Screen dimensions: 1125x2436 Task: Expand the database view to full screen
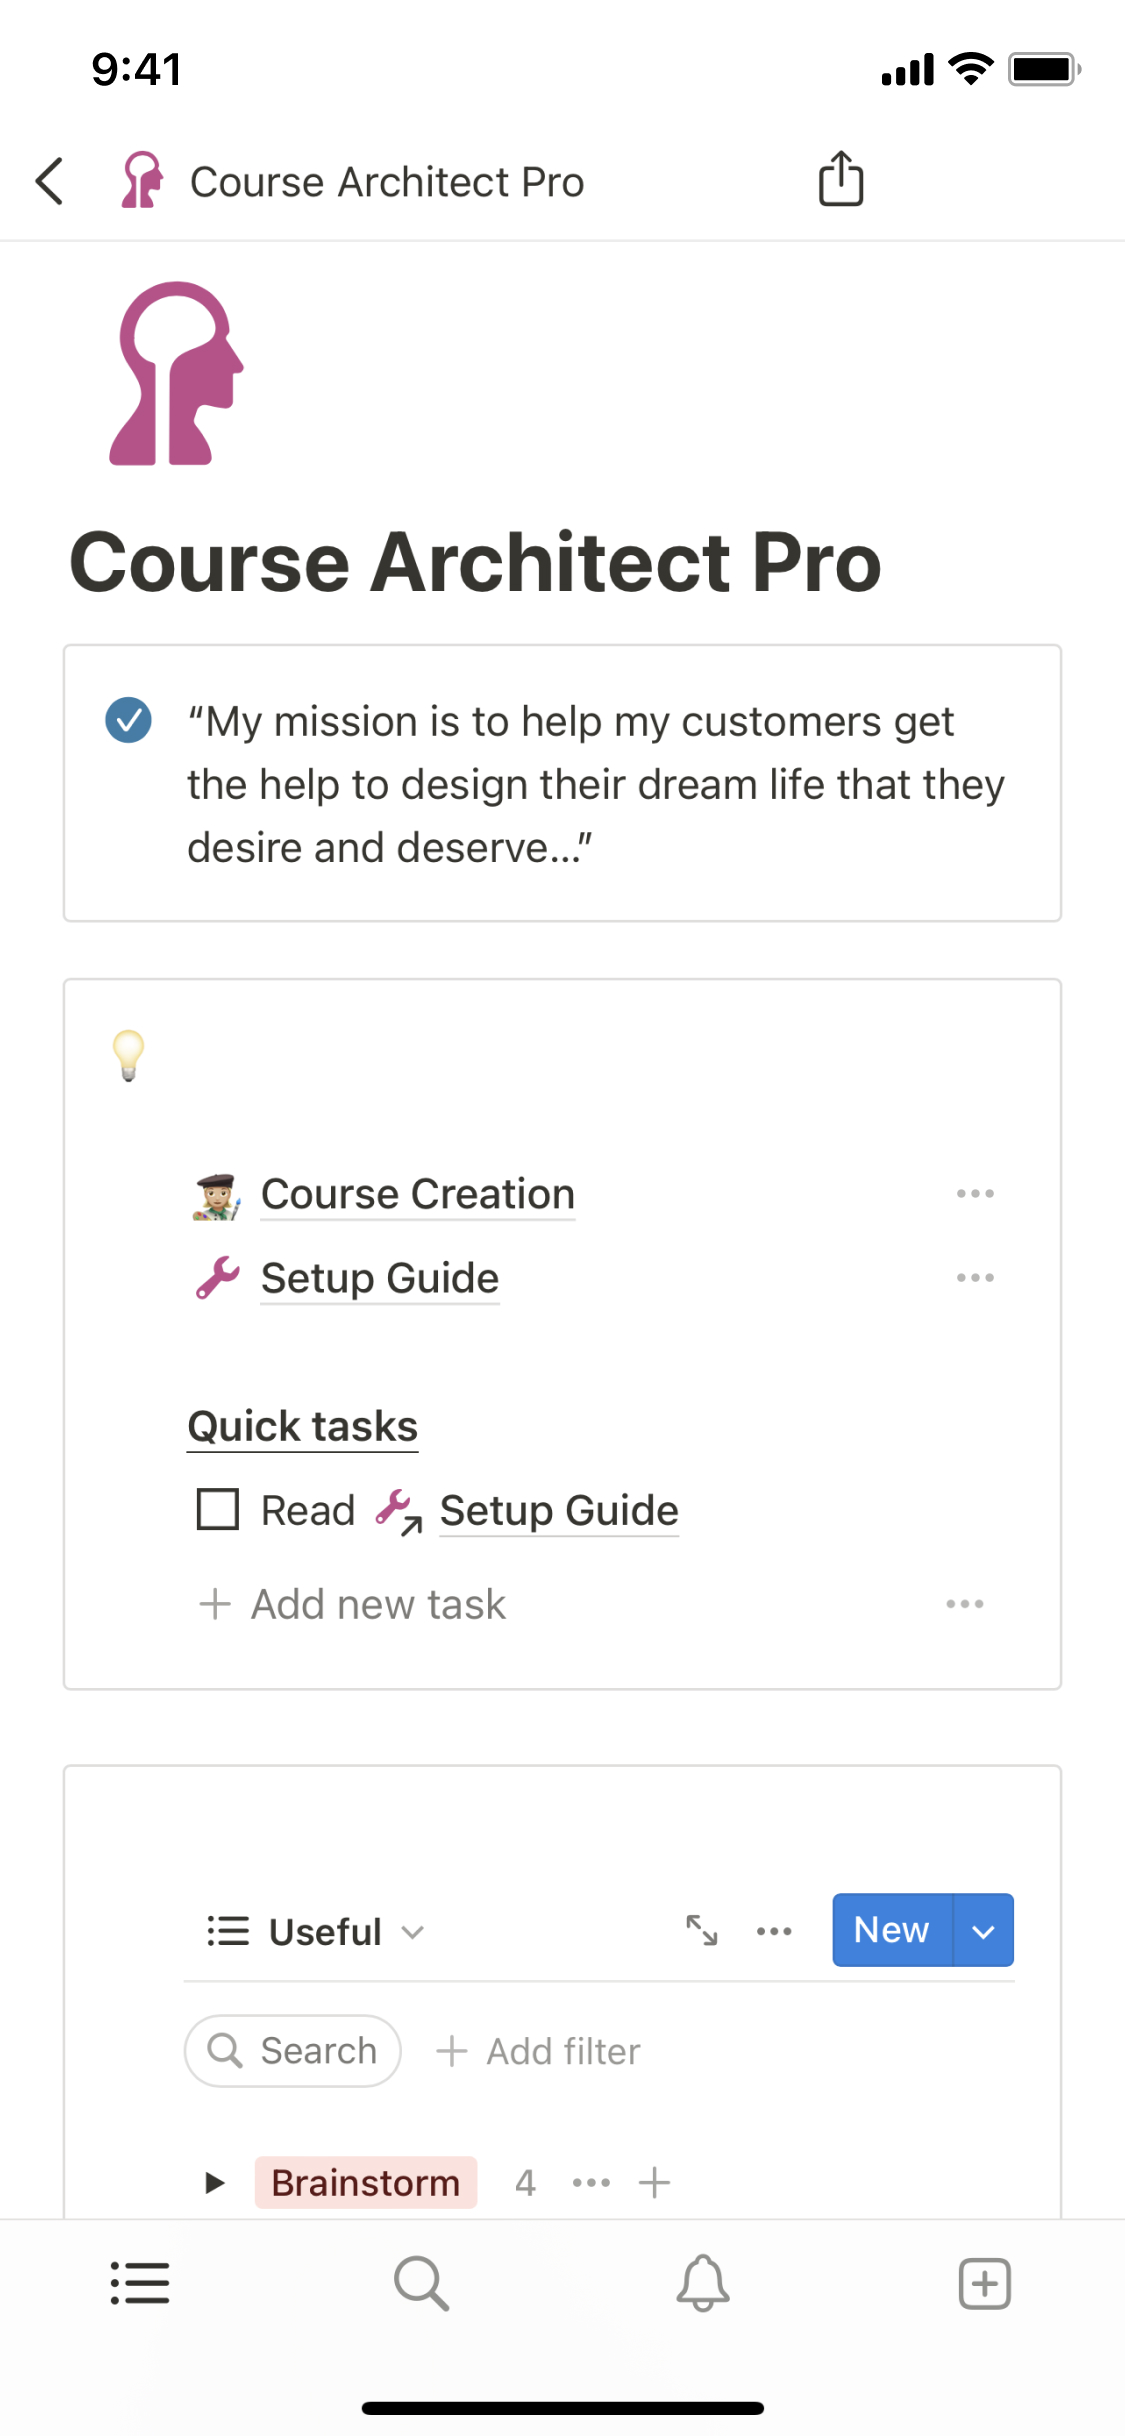702,1930
